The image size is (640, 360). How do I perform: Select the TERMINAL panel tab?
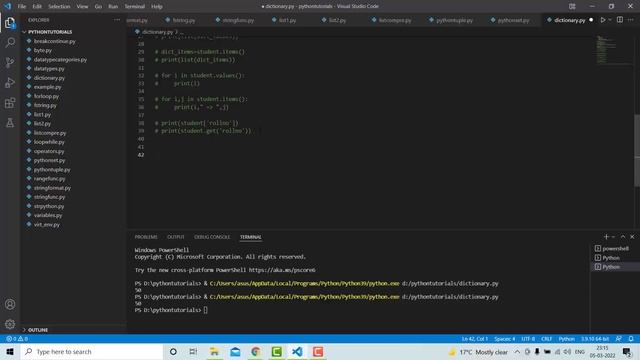pyautogui.click(x=251, y=237)
